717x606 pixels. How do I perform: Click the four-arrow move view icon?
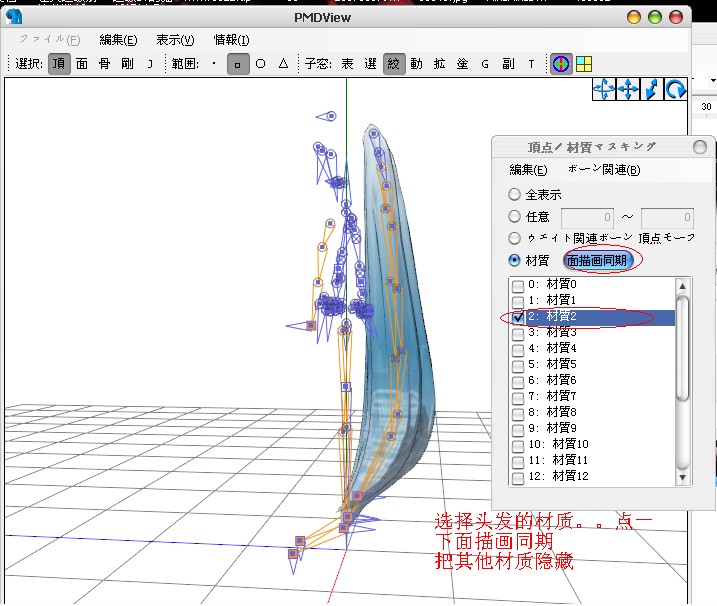628,89
